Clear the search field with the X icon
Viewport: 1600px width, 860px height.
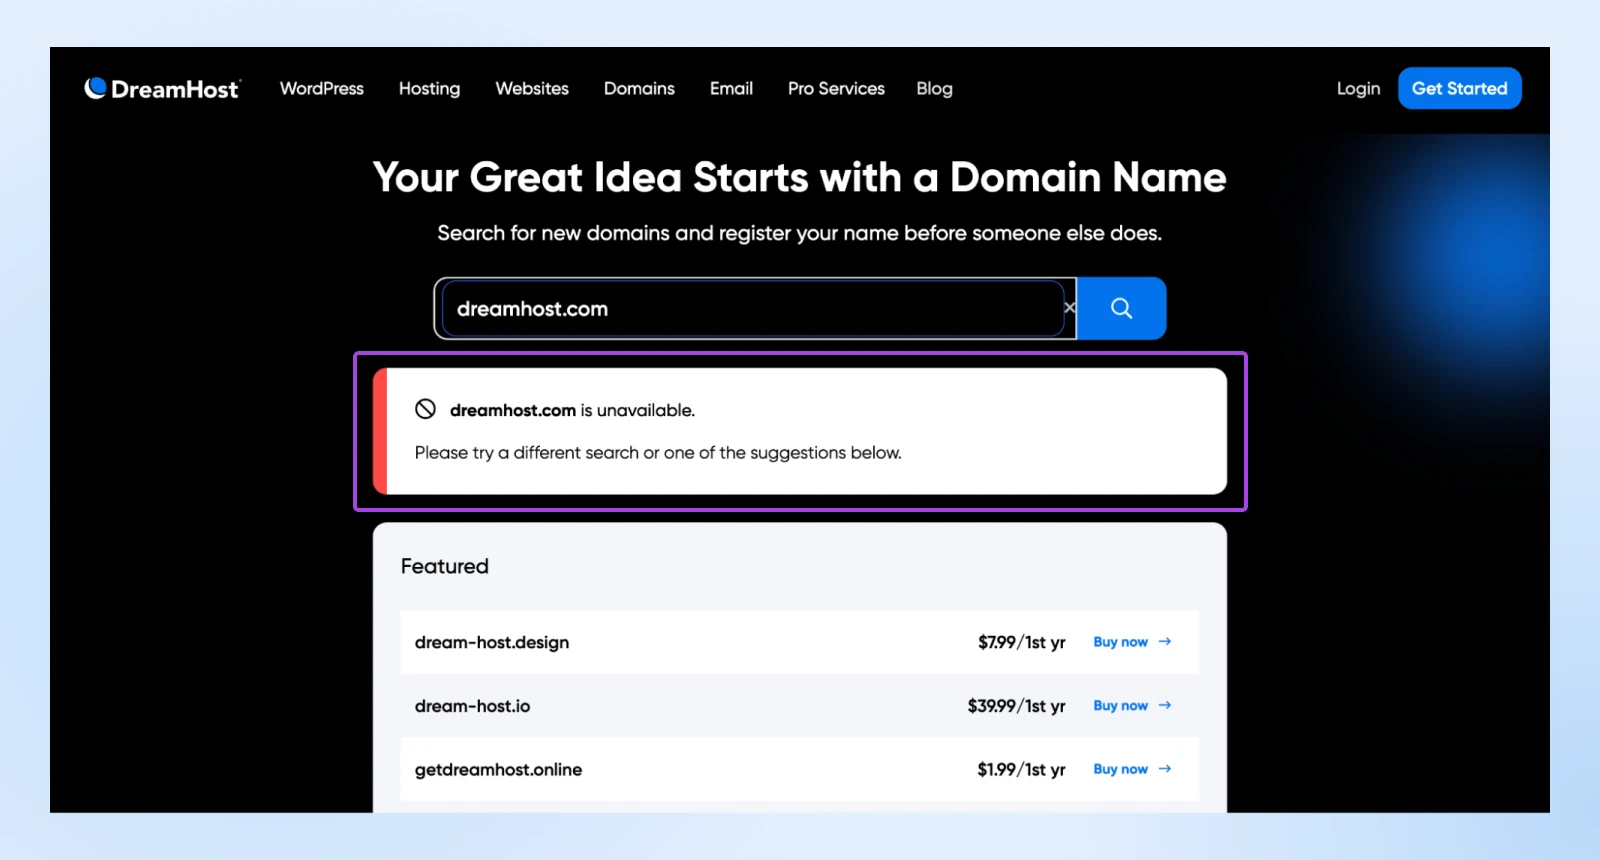(x=1070, y=308)
